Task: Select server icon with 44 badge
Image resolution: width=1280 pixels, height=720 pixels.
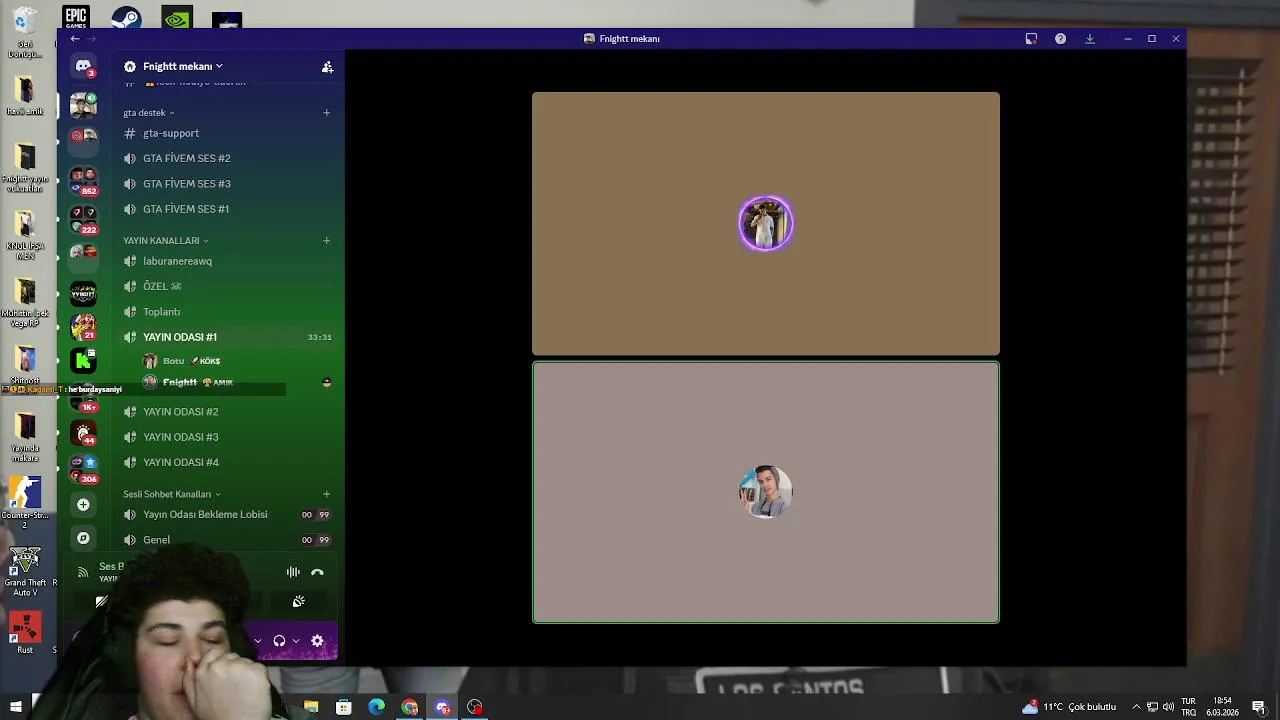Action: 83,433
